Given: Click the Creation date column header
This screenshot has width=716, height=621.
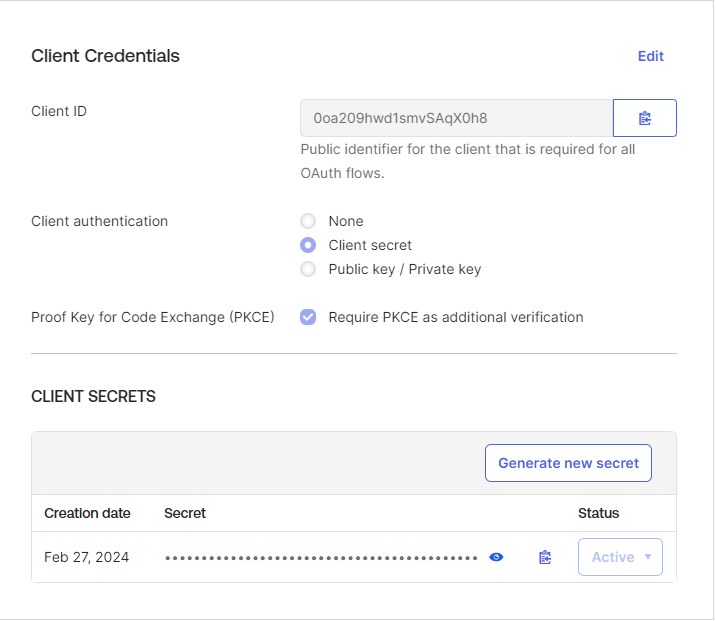Looking at the screenshot, I should (87, 513).
